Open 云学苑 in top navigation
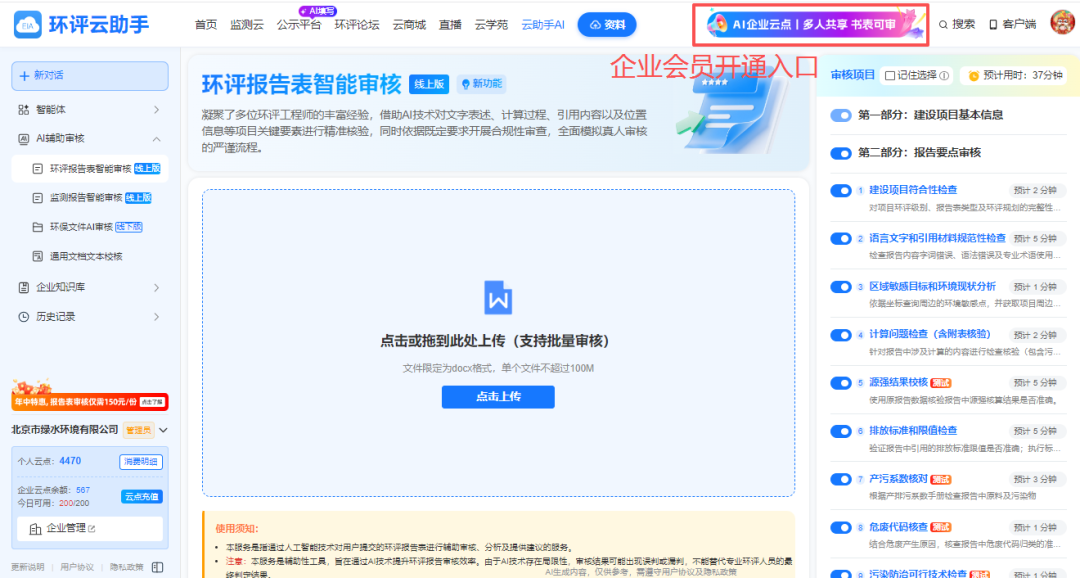Screen dimensions: 1080x578 pos(491,25)
